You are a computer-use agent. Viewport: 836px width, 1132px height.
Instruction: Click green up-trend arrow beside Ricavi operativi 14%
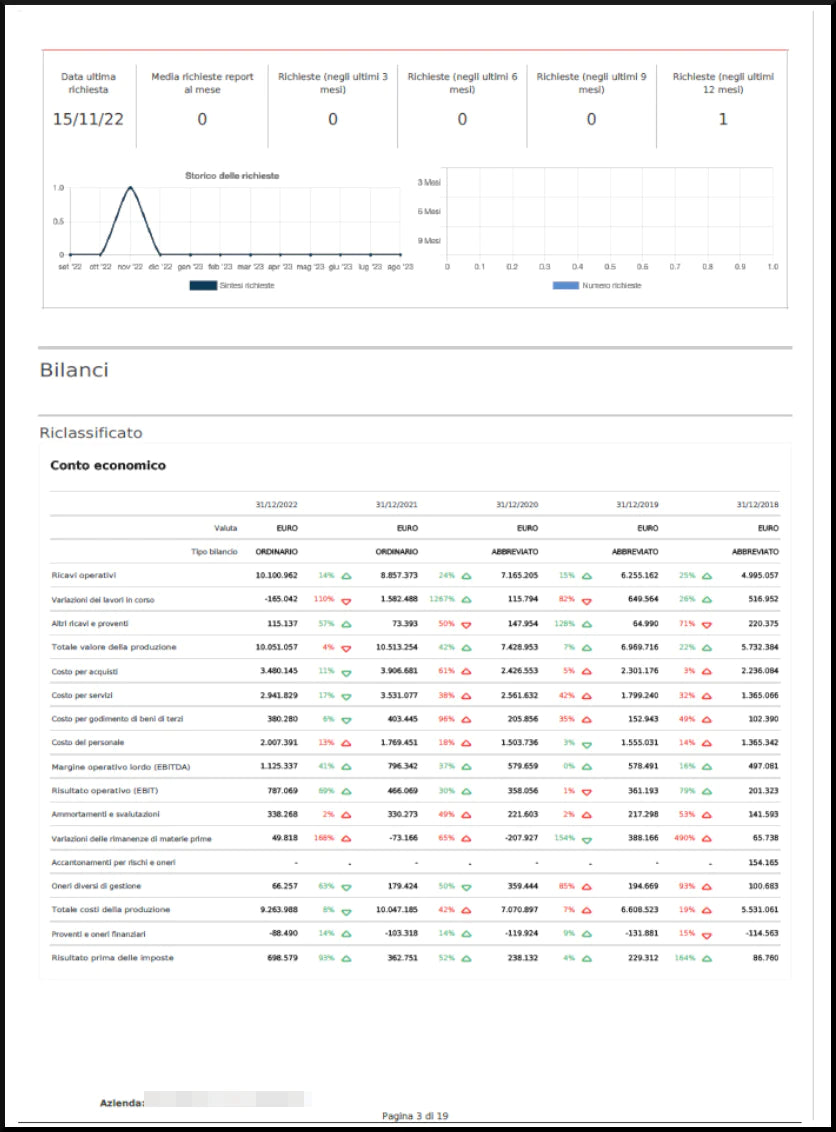pyautogui.click(x=347, y=574)
